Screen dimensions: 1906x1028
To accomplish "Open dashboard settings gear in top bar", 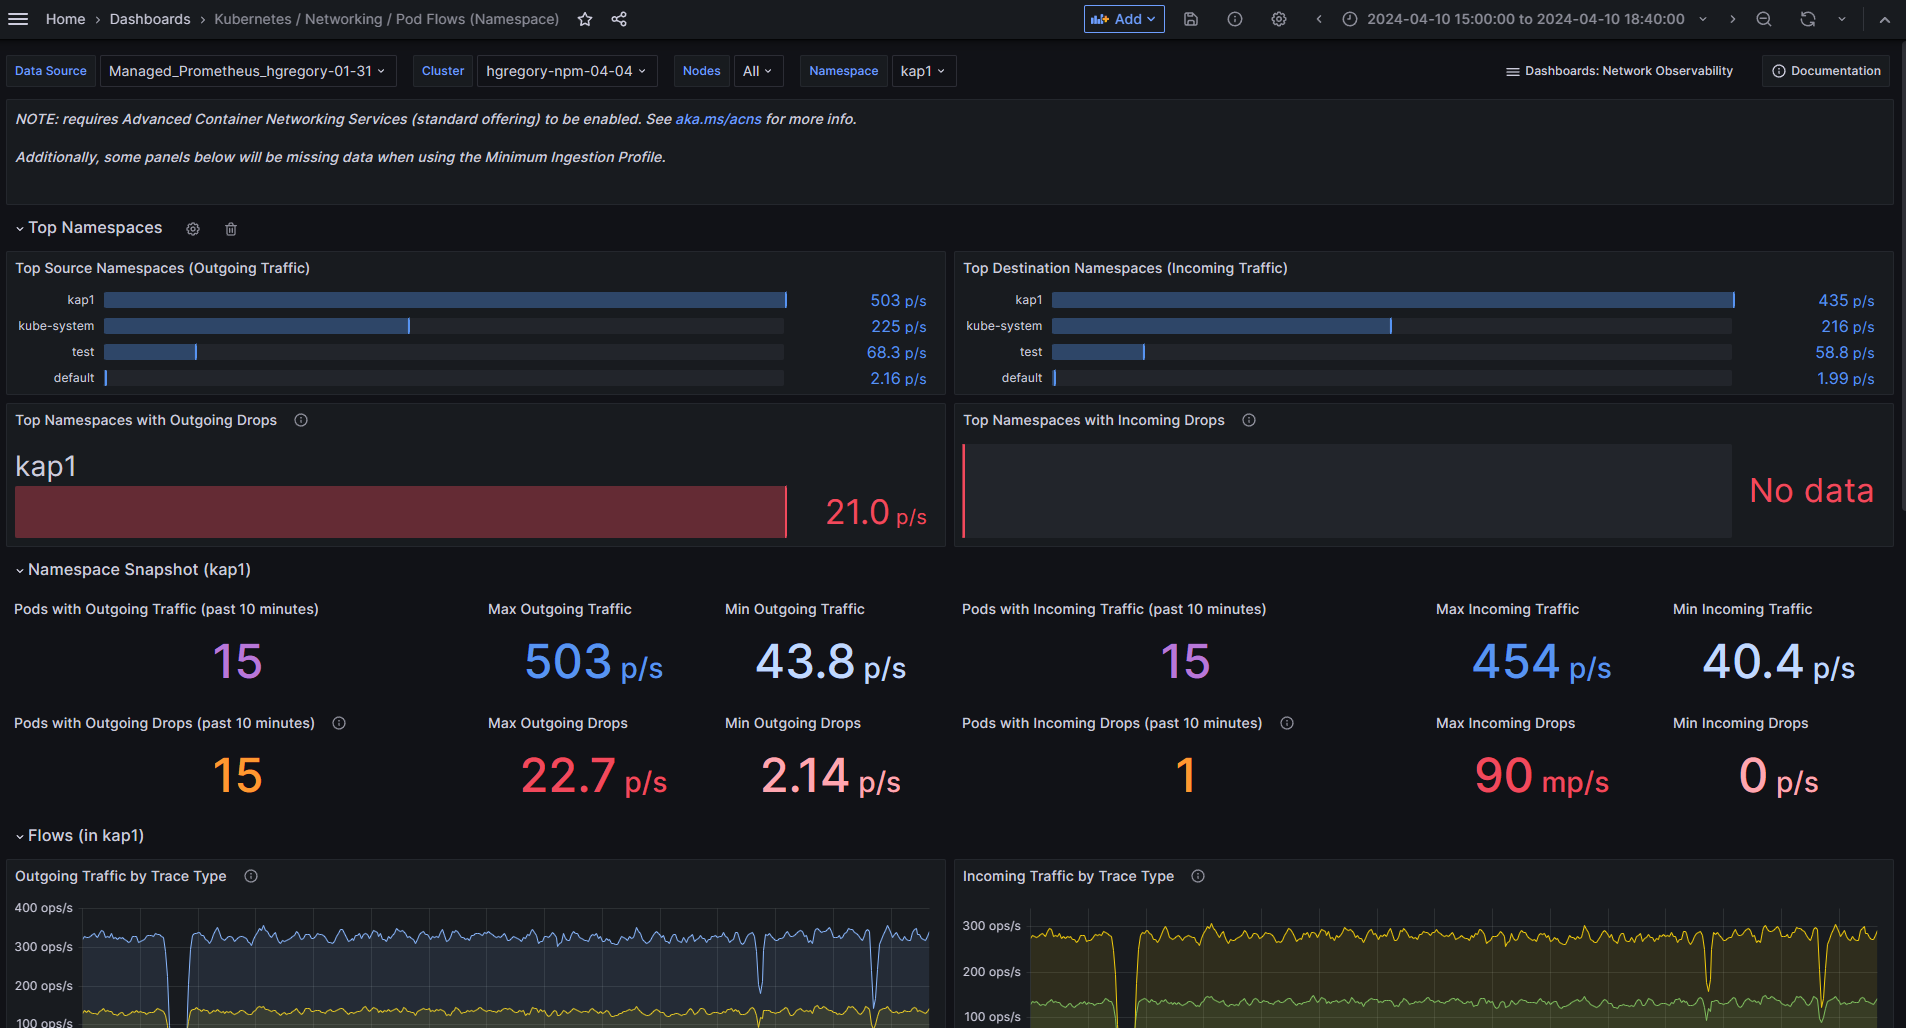I will [1278, 19].
